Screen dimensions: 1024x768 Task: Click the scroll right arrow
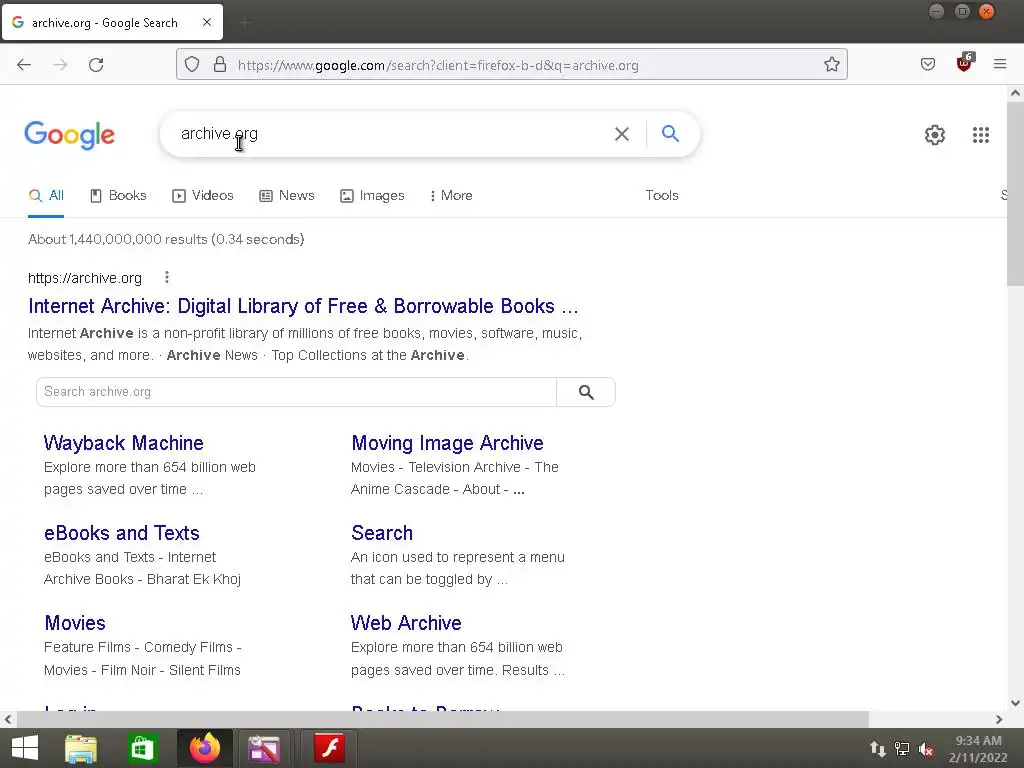(999, 719)
